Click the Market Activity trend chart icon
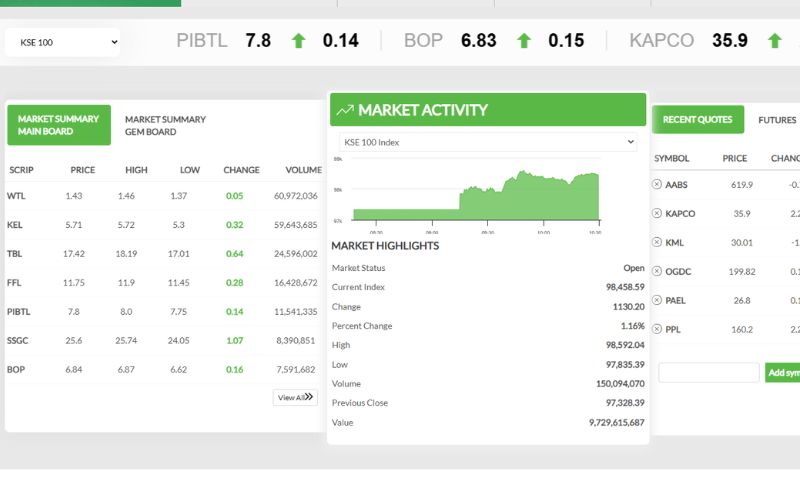The height and width of the screenshot is (480, 800). tap(345, 110)
